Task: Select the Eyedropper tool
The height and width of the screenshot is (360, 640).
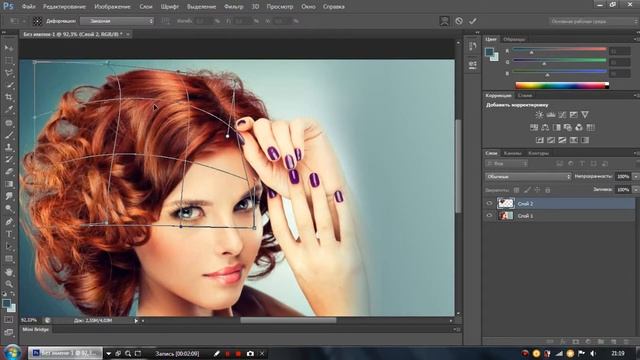Action: pyautogui.click(x=9, y=110)
